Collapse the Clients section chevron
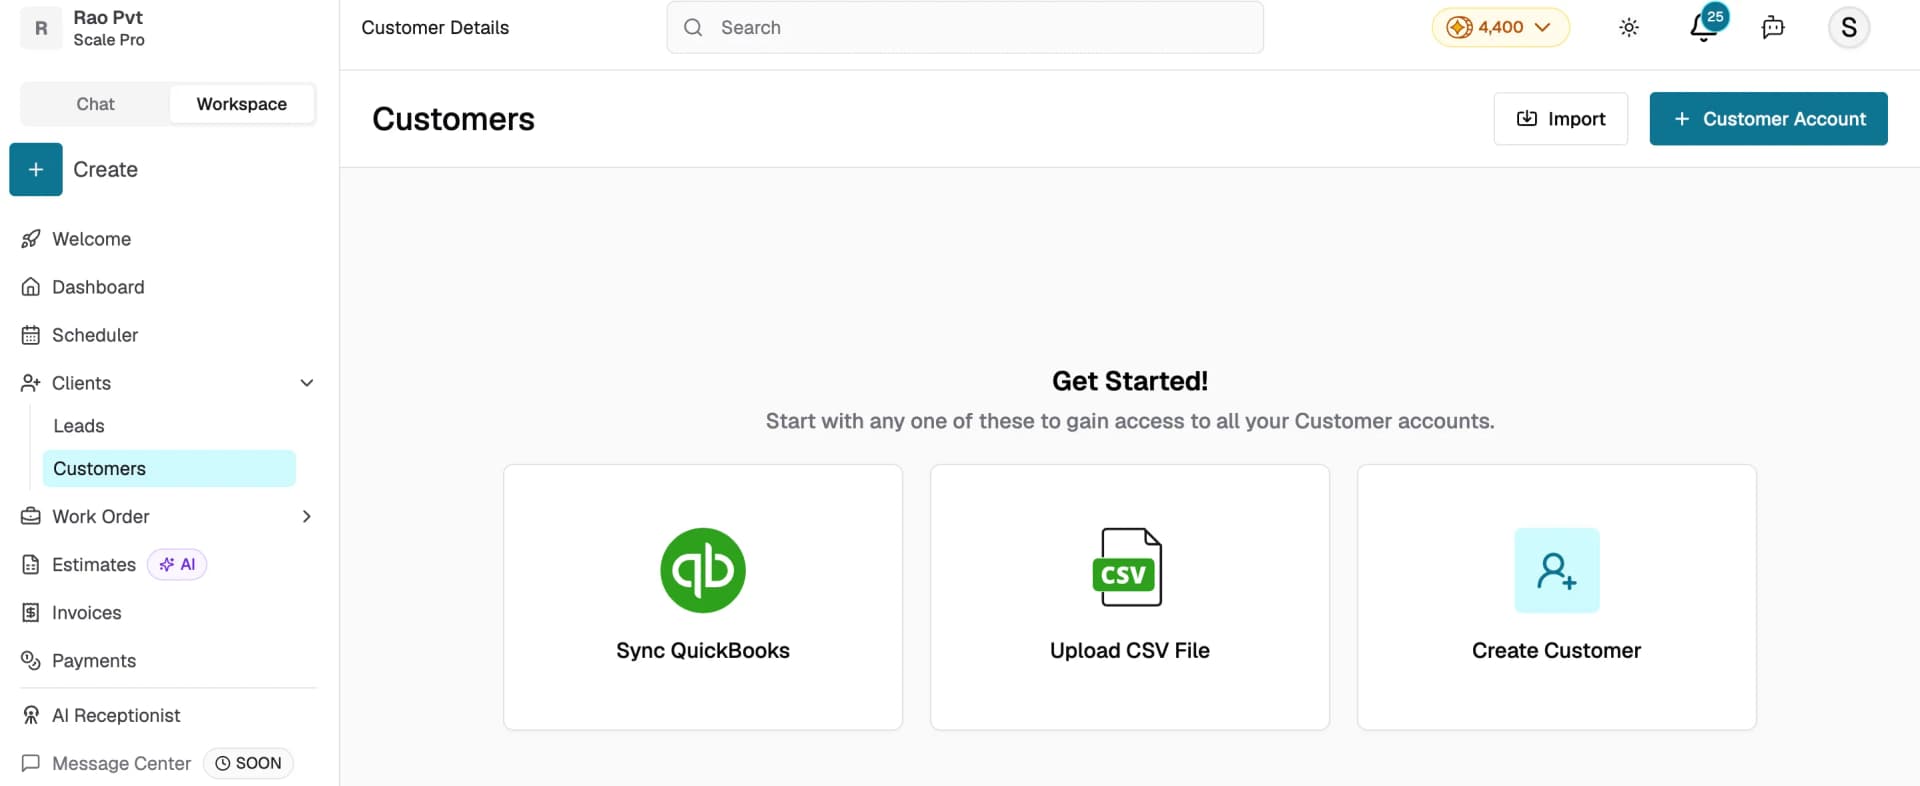This screenshot has height=786, width=1920. pos(307,383)
